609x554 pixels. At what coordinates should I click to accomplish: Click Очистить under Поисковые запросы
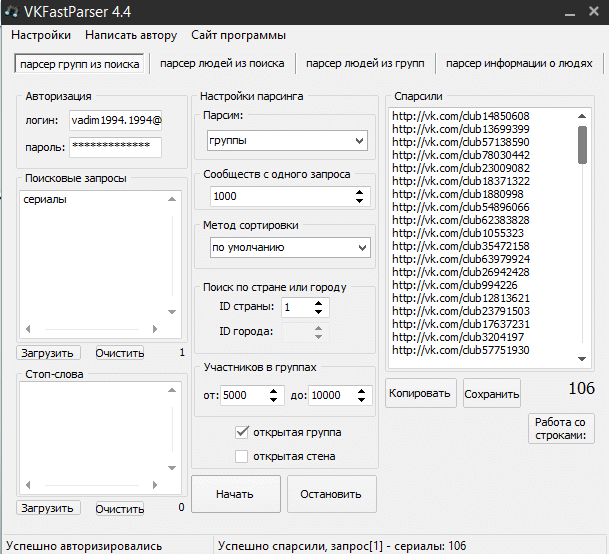[x=120, y=353]
